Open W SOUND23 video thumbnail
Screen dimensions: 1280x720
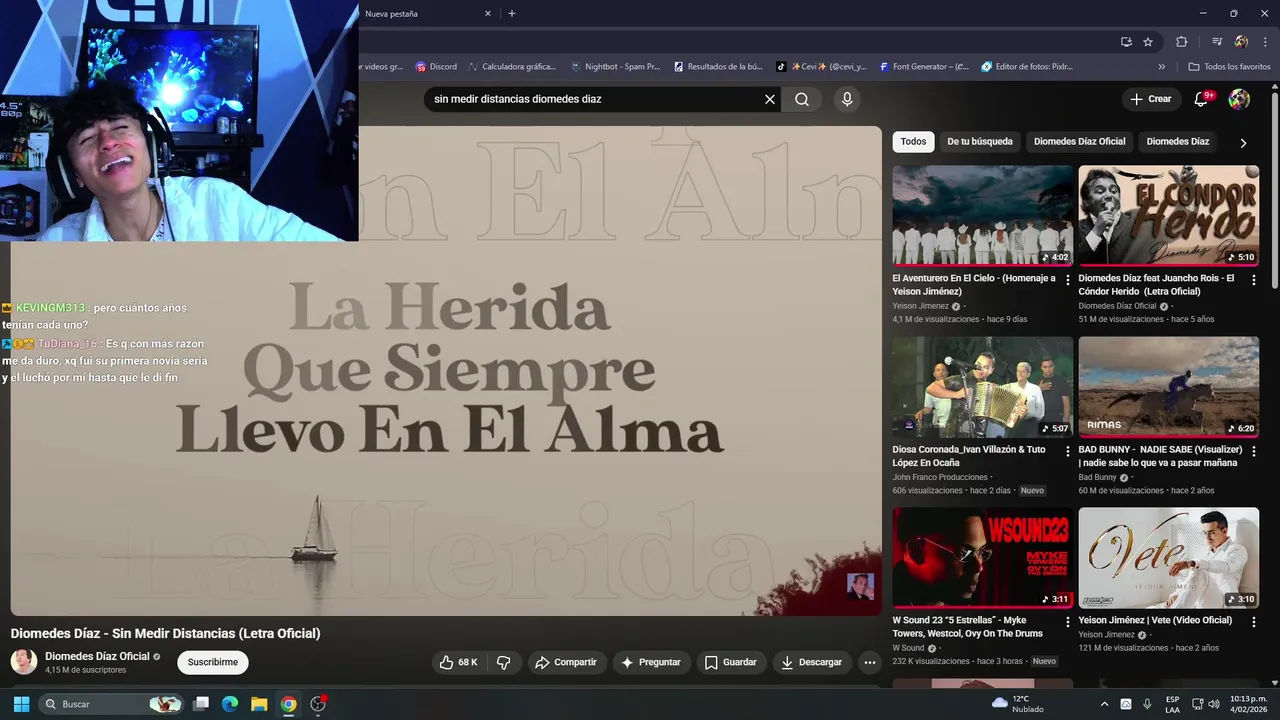982,558
